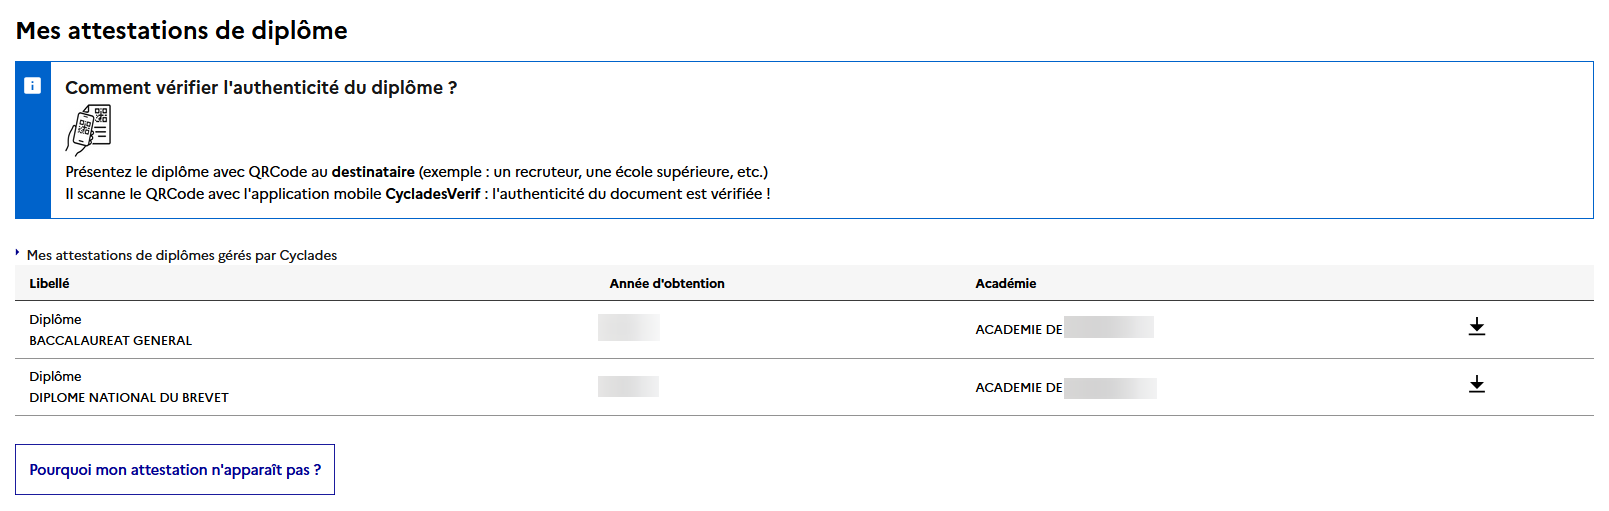Click the Baccalauréat row's ACADEMIE DE text

1018,330
